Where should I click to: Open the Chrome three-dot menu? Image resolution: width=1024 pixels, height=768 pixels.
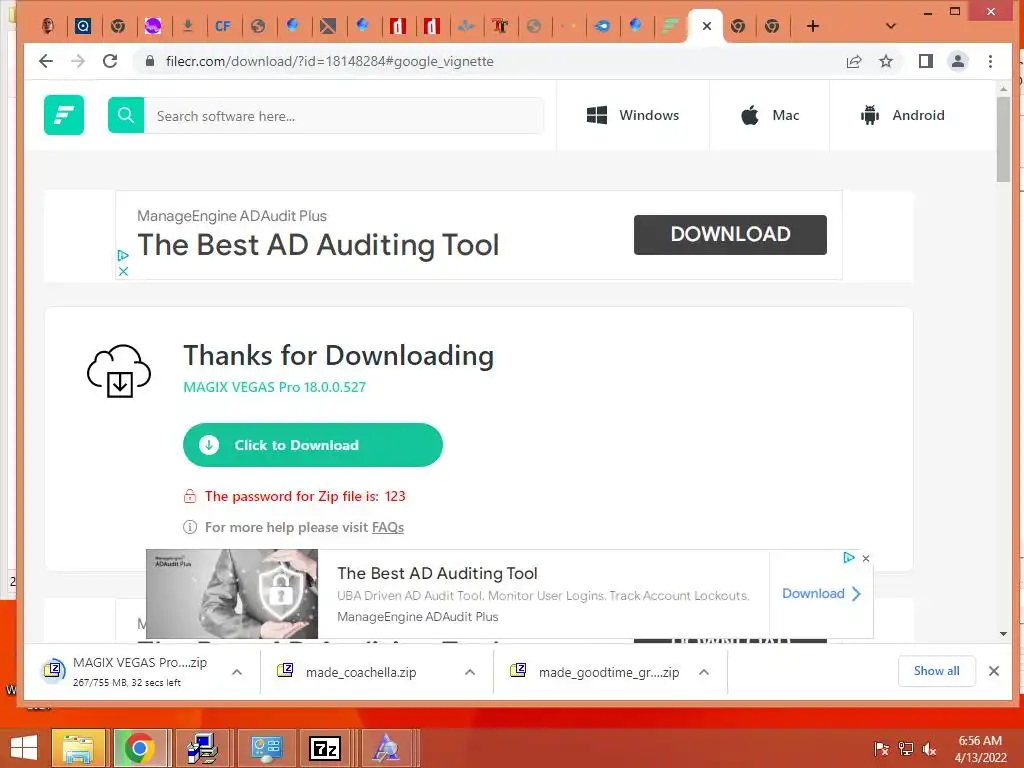(x=991, y=61)
